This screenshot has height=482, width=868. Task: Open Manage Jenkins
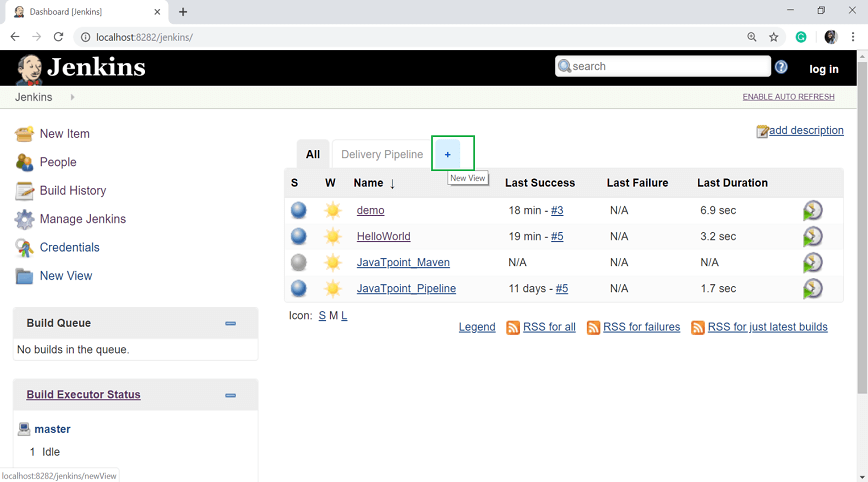point(82,219)
